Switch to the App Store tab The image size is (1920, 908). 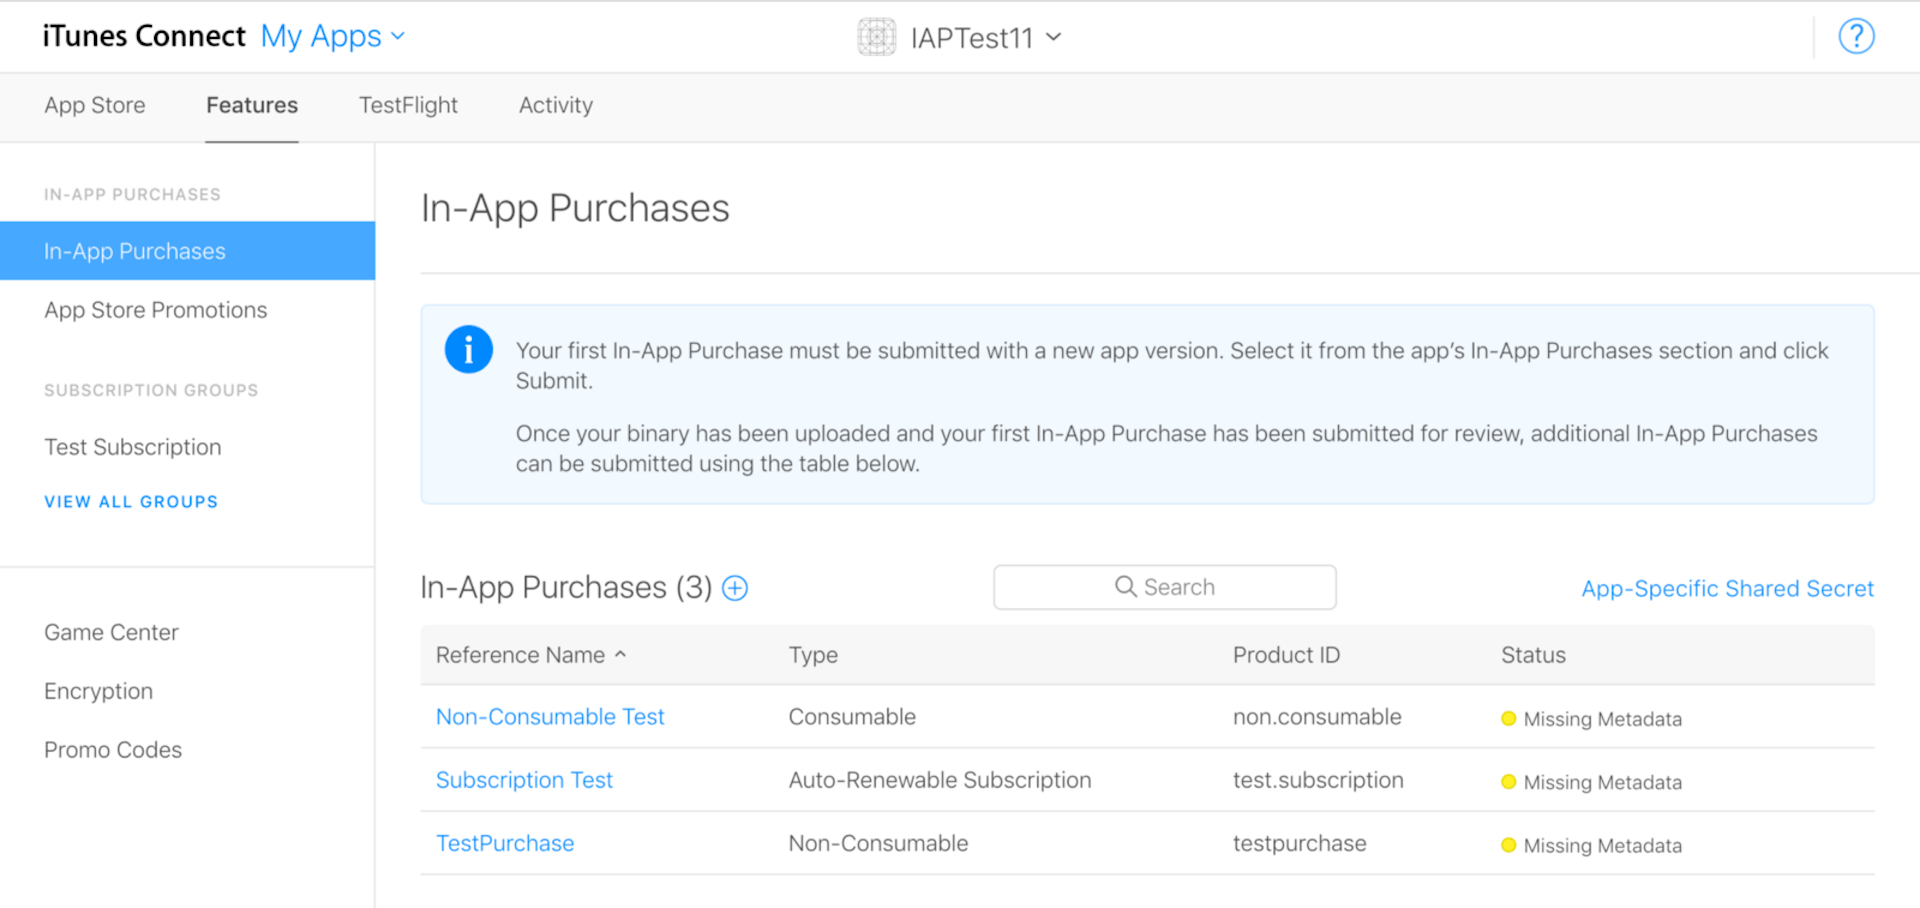click(x=95, y=105)
